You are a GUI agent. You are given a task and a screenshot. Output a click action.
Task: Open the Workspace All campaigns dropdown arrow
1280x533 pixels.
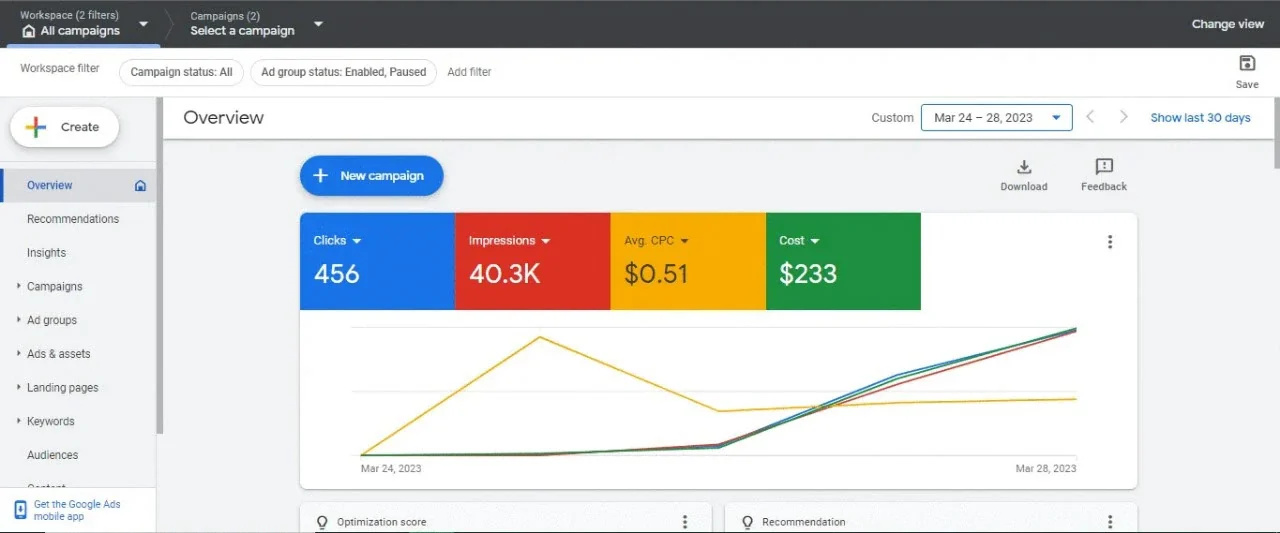click(x=143, y=23)
